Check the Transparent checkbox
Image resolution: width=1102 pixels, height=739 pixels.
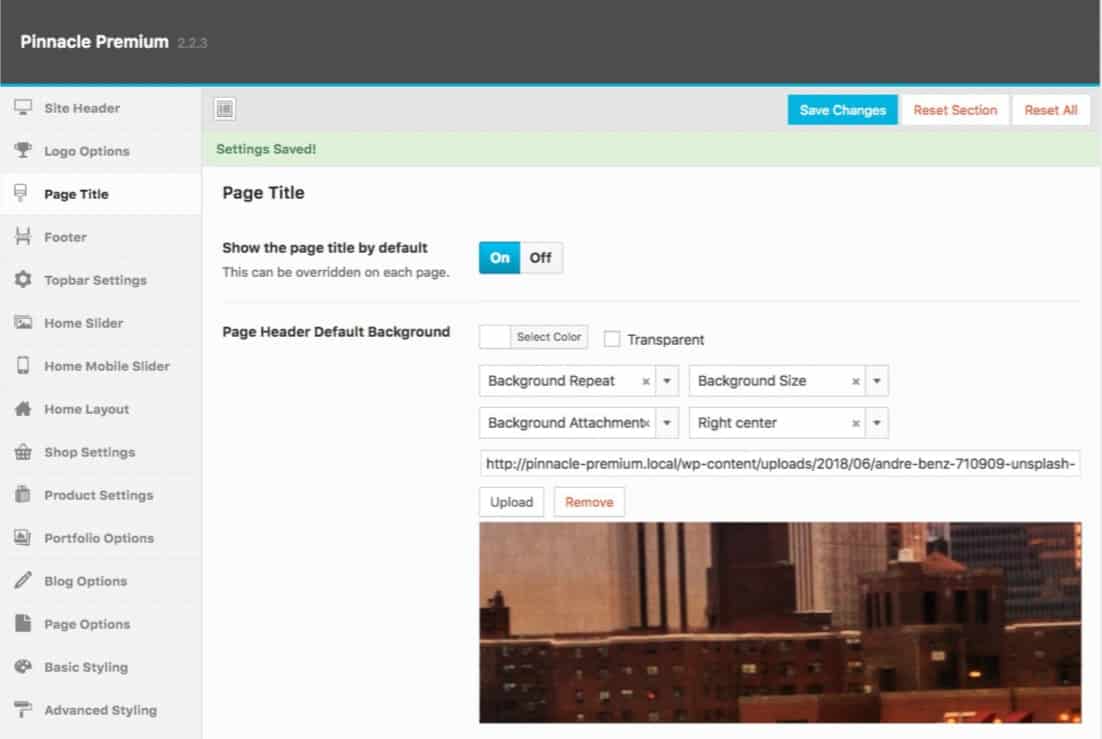pyautogui.click(x=612, y=339)
